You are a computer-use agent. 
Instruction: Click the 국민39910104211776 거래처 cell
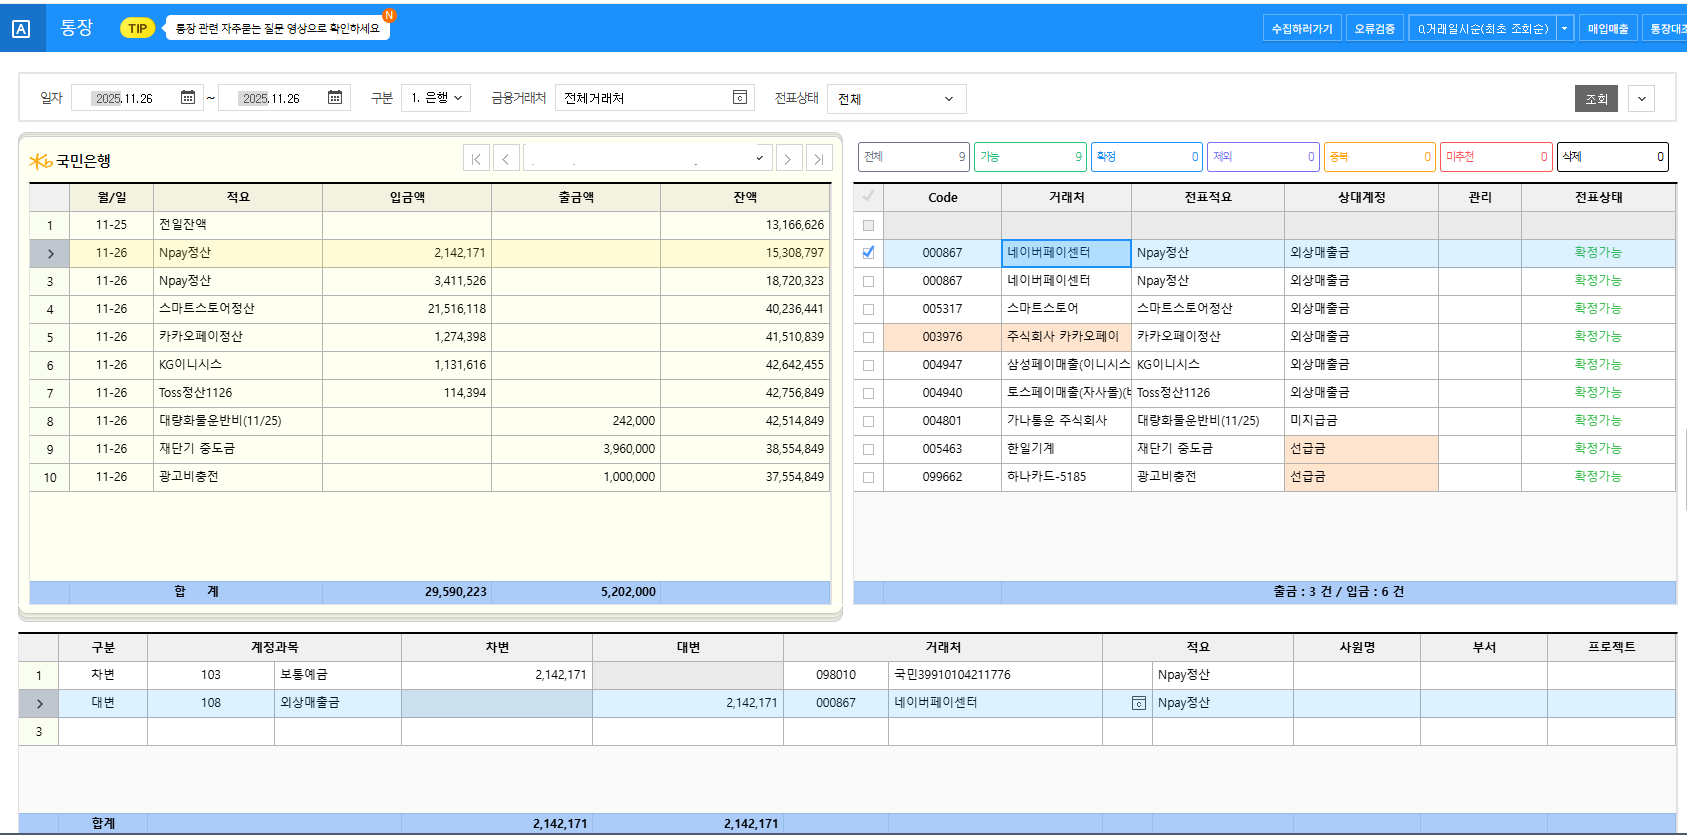[995, 675]
